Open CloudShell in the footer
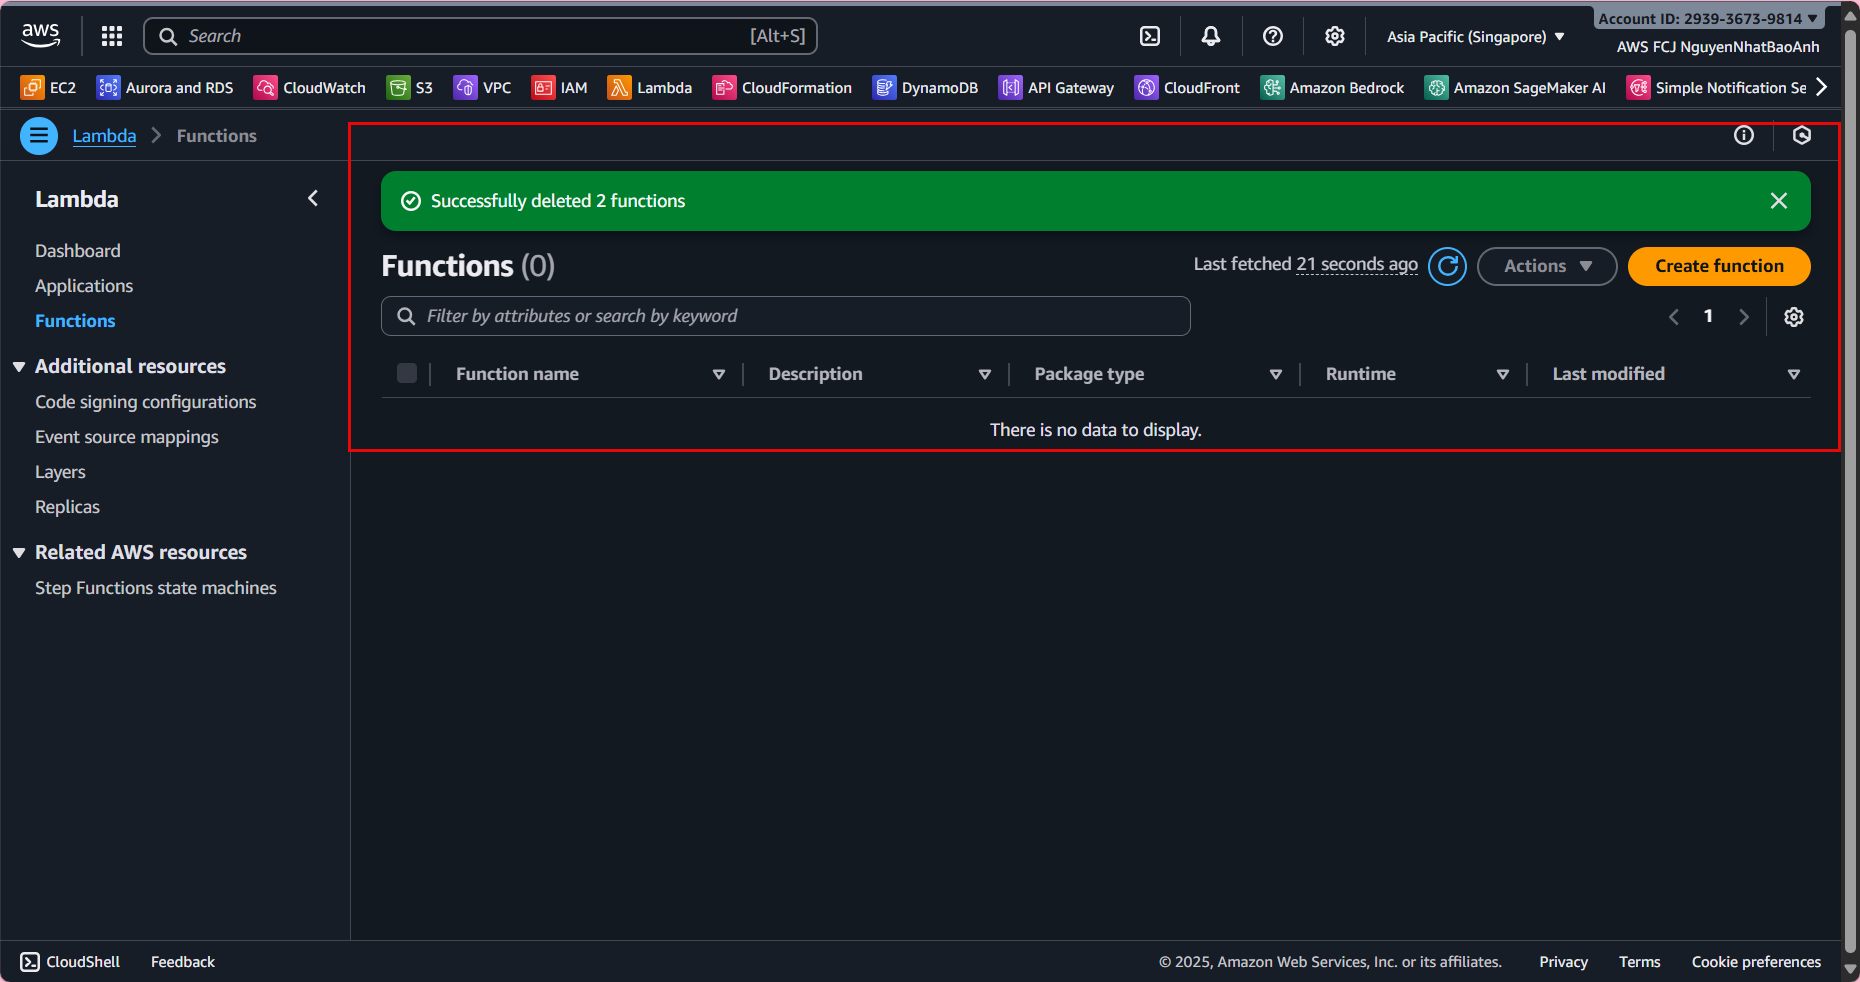Image resolution: width=1860 pixels, height=982 pixels. click(x=70, y=962)
